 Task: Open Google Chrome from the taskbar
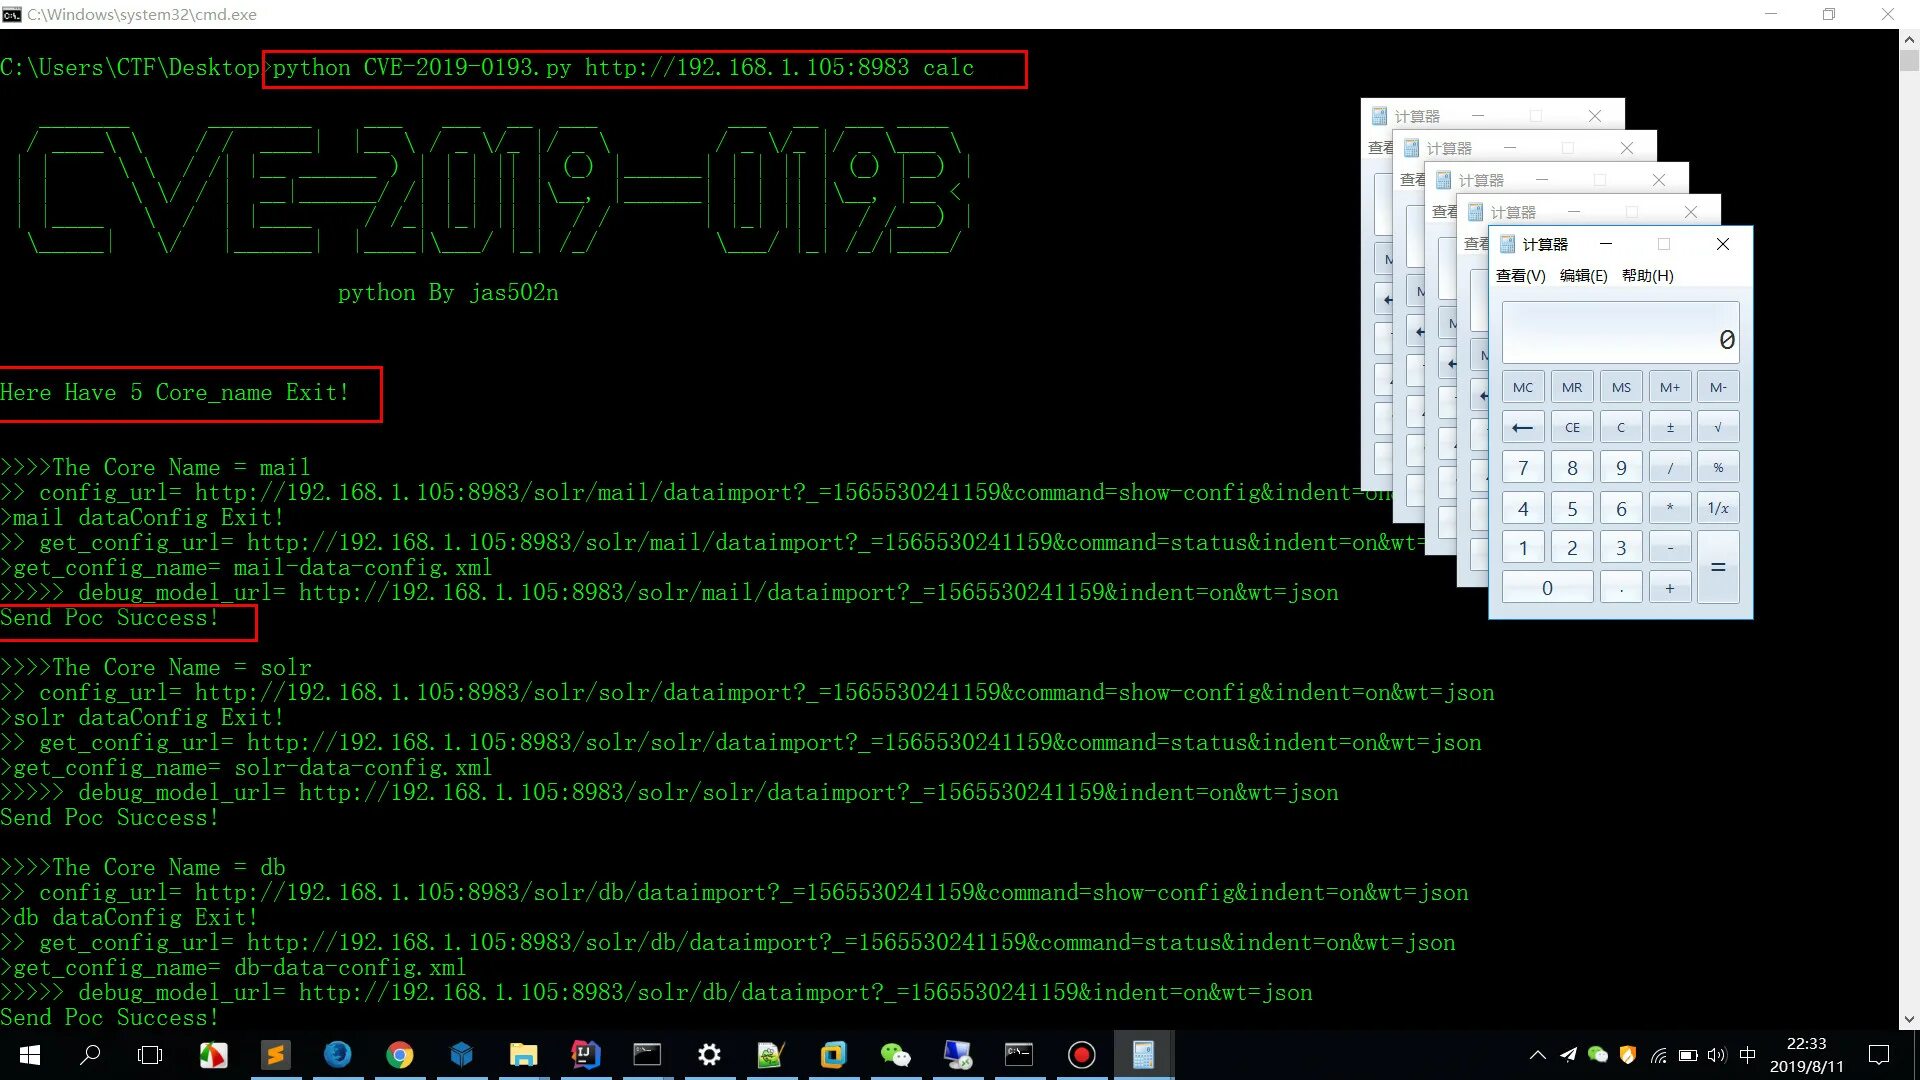[x=399, y=1054]
